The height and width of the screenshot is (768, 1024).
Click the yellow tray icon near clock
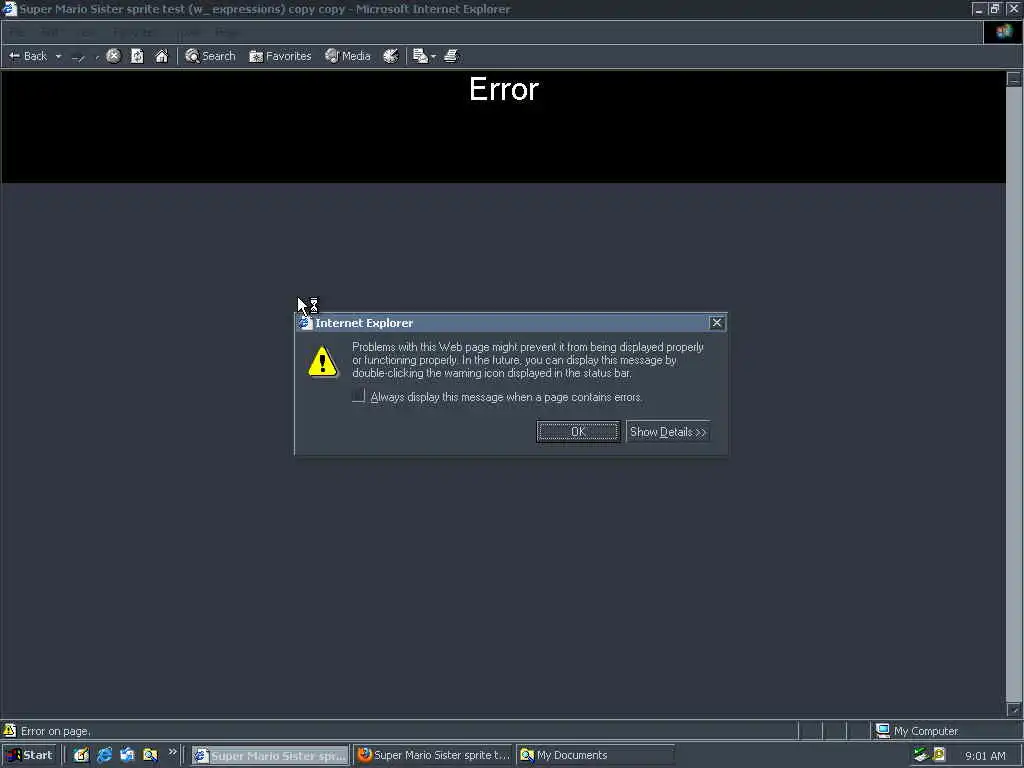pyautogui.click(x=939, y=755)
